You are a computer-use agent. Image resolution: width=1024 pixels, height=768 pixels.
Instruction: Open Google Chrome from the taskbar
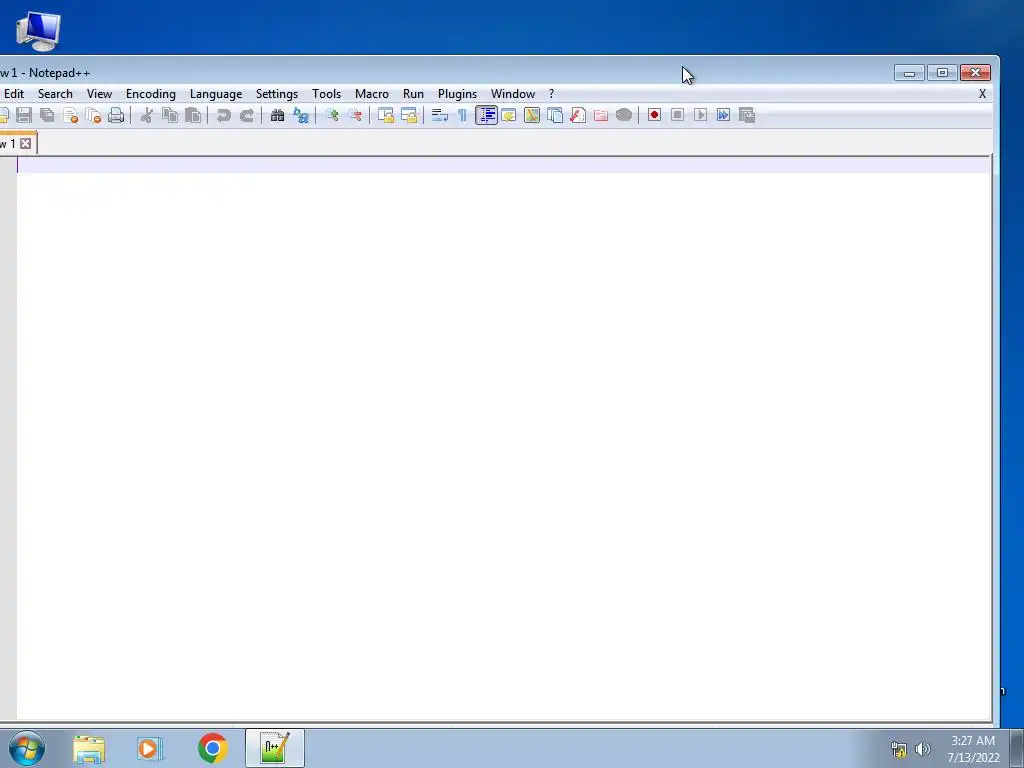click(212, 748)
